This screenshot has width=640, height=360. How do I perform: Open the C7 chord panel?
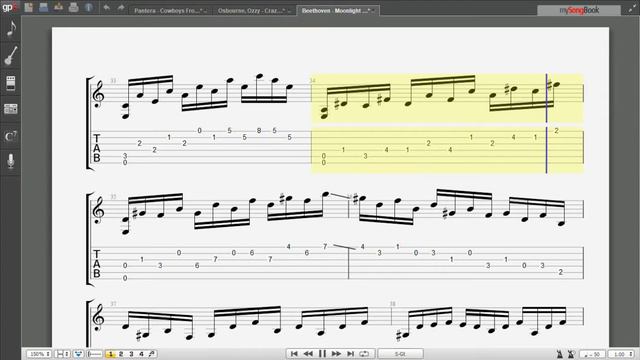pyautogui.click(x=11, y=136)
